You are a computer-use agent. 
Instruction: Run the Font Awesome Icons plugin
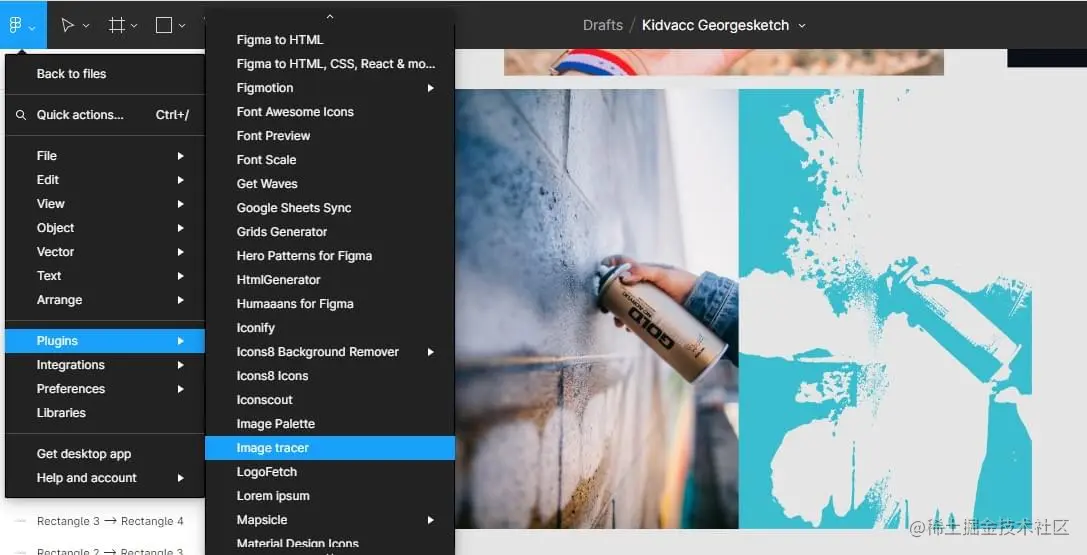[x=330, y=112]
